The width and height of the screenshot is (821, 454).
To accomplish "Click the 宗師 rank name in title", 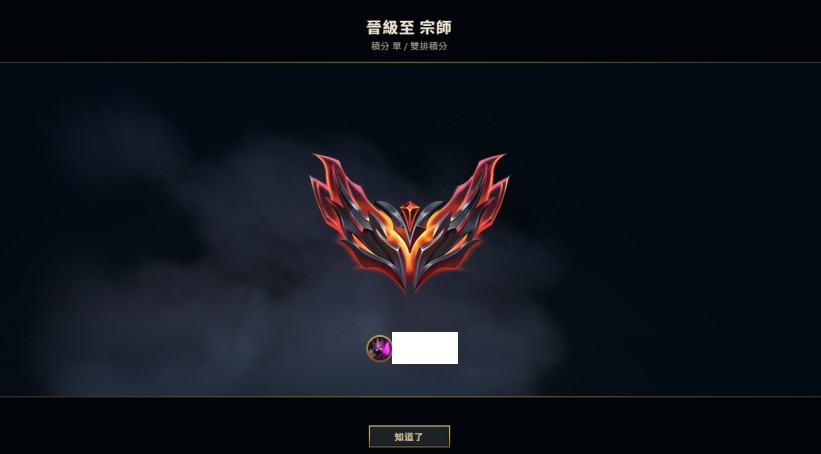I will (x=436, y=27).
